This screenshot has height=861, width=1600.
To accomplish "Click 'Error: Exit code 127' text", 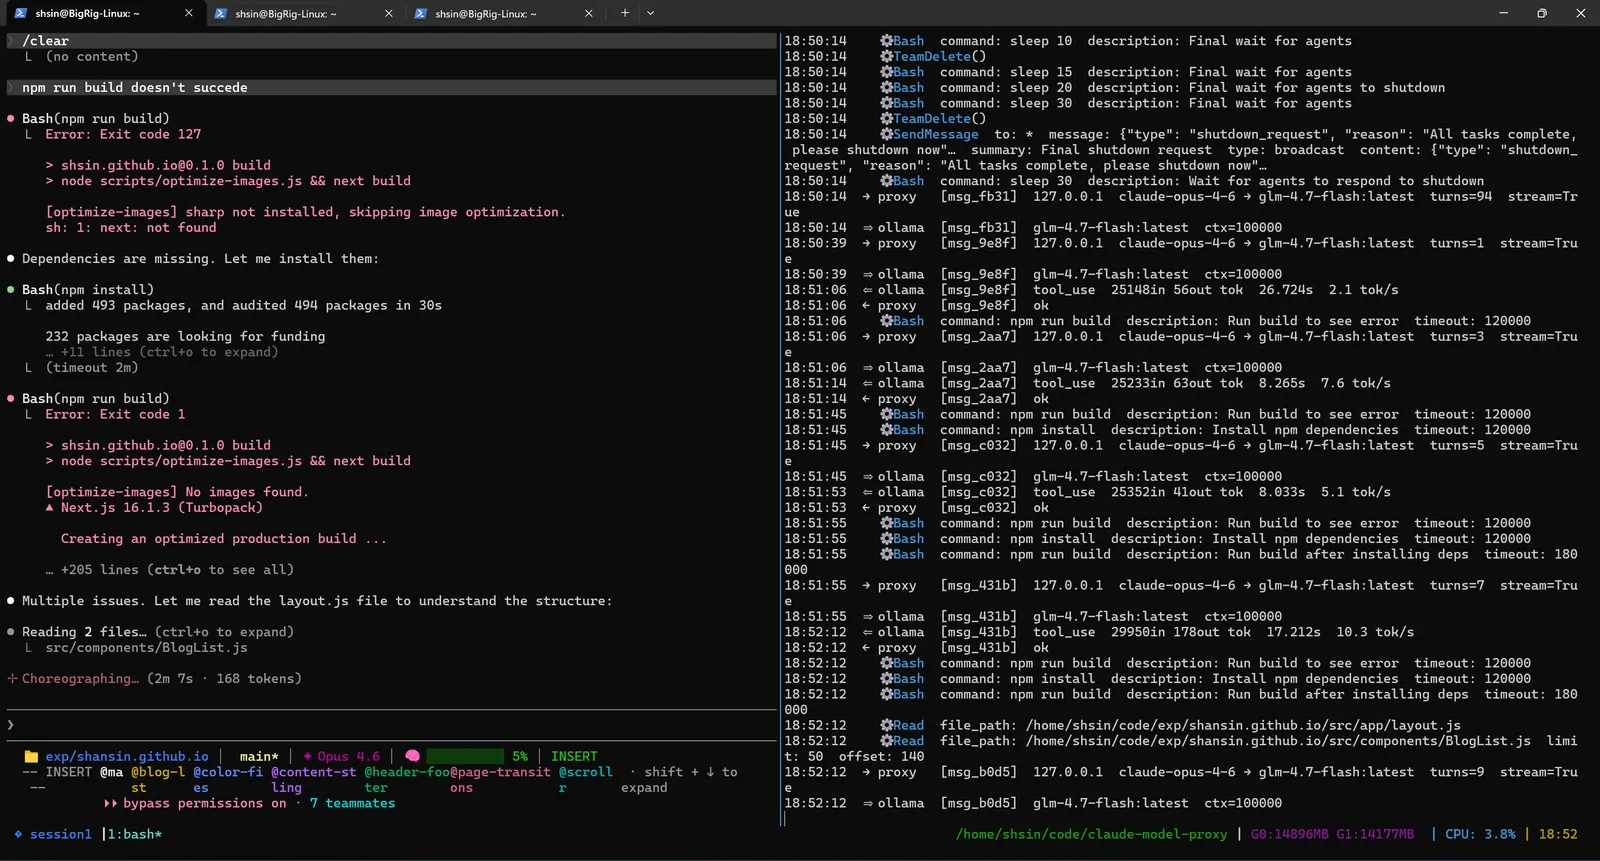I will click(x=123, y=134).
